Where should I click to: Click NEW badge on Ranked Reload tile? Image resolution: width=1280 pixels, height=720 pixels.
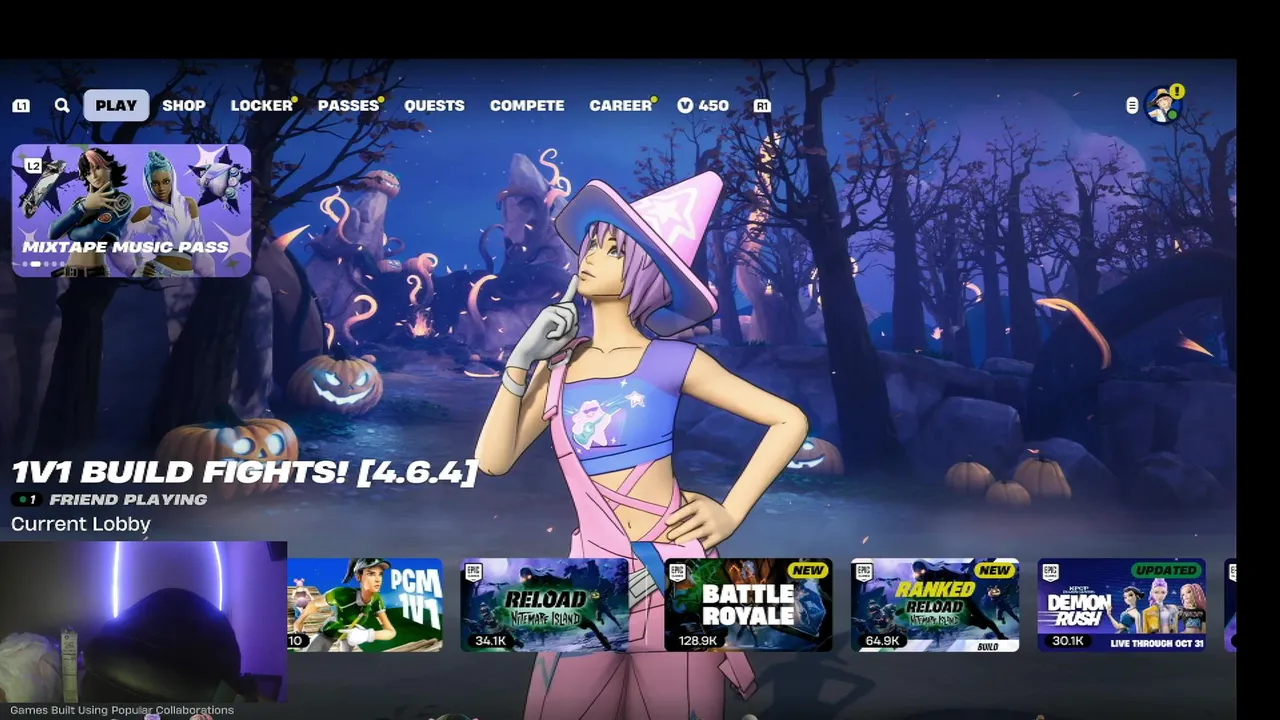[995, 570]
